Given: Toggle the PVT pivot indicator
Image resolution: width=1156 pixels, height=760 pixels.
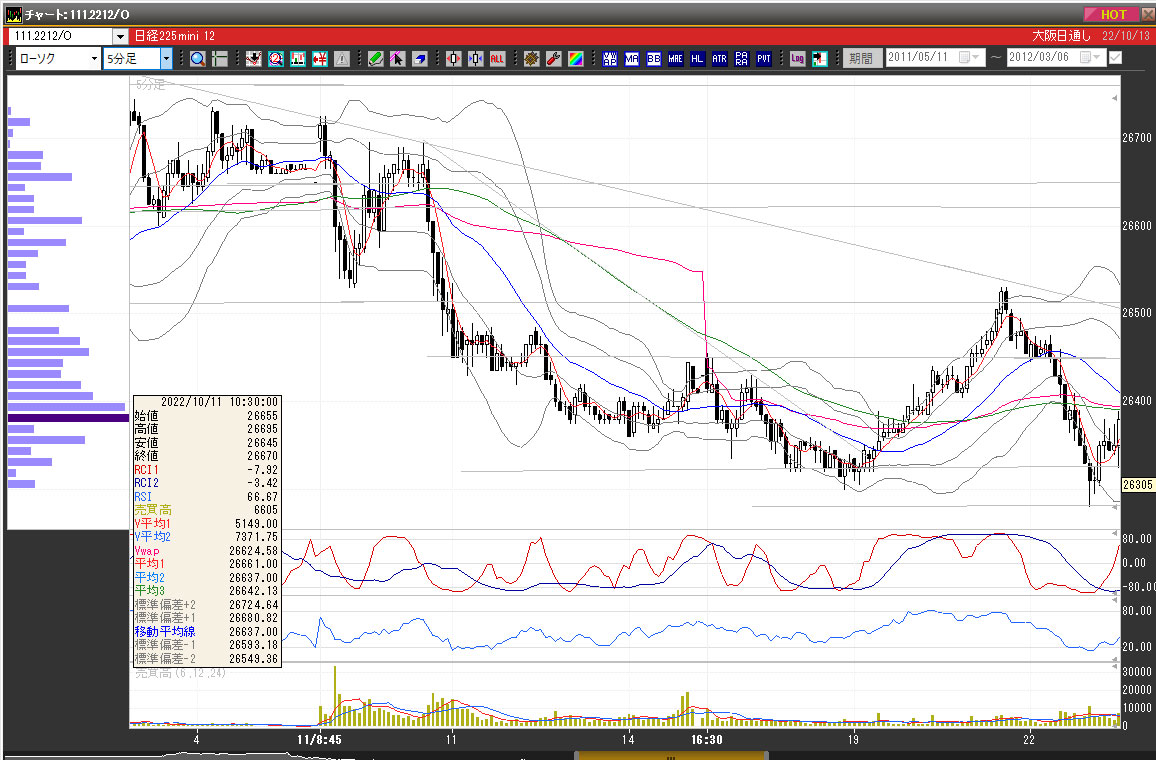Looking at the screenshot, I should [764, 59].
